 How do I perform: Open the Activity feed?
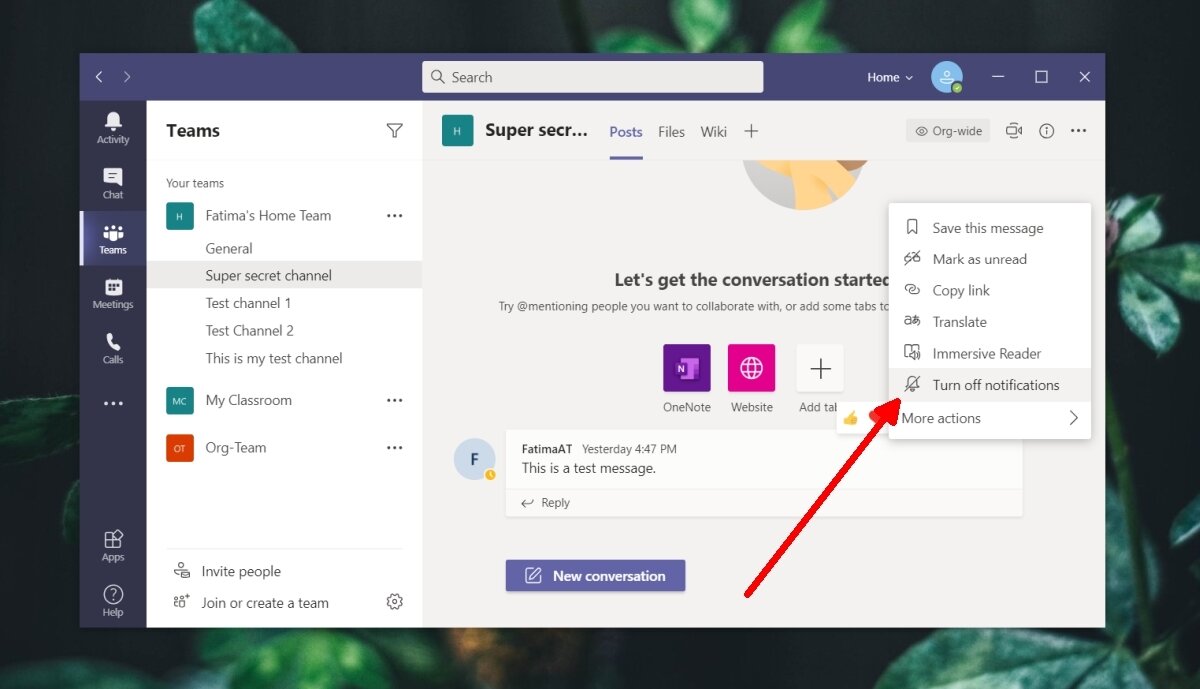[x=112, y=127]
